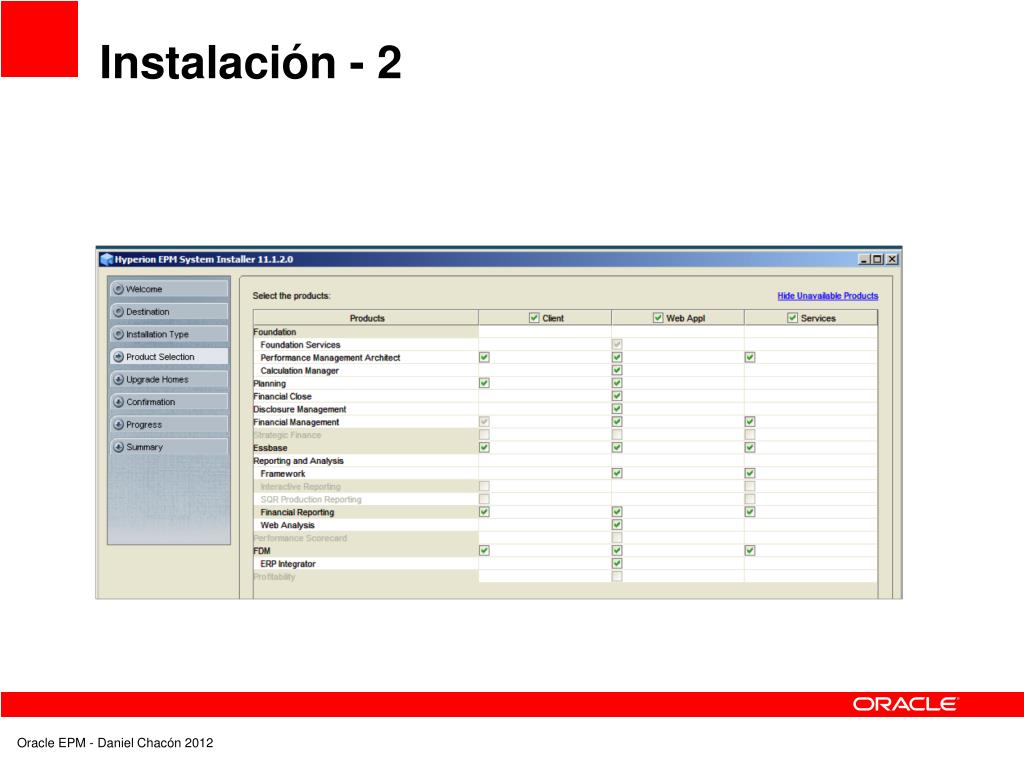Click the Progress step icon
This screenshot has height=768, width=1024.
coord(118,424)
